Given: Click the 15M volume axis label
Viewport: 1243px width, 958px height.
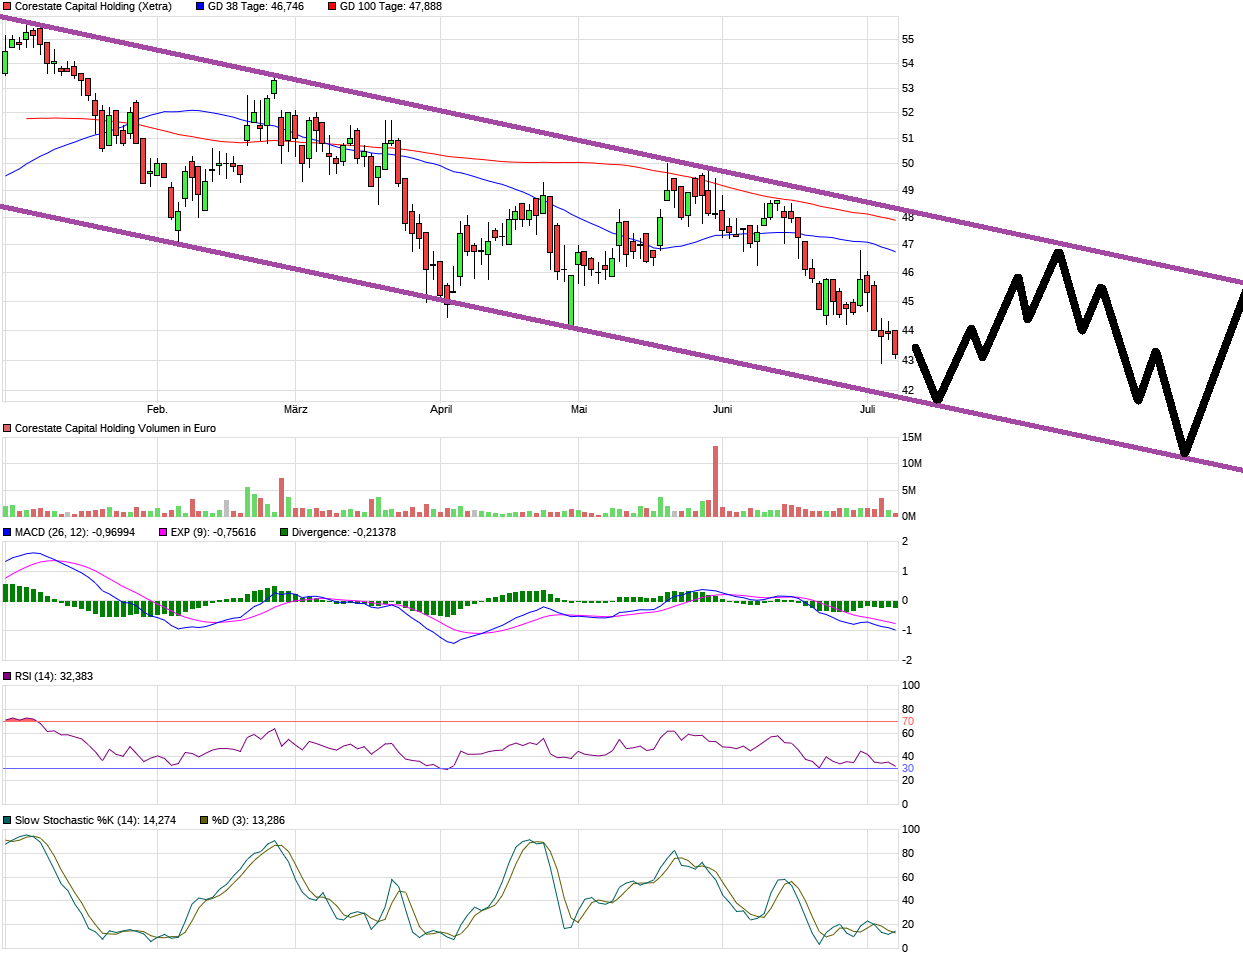Looking at the screenshot, I should 911,437.
